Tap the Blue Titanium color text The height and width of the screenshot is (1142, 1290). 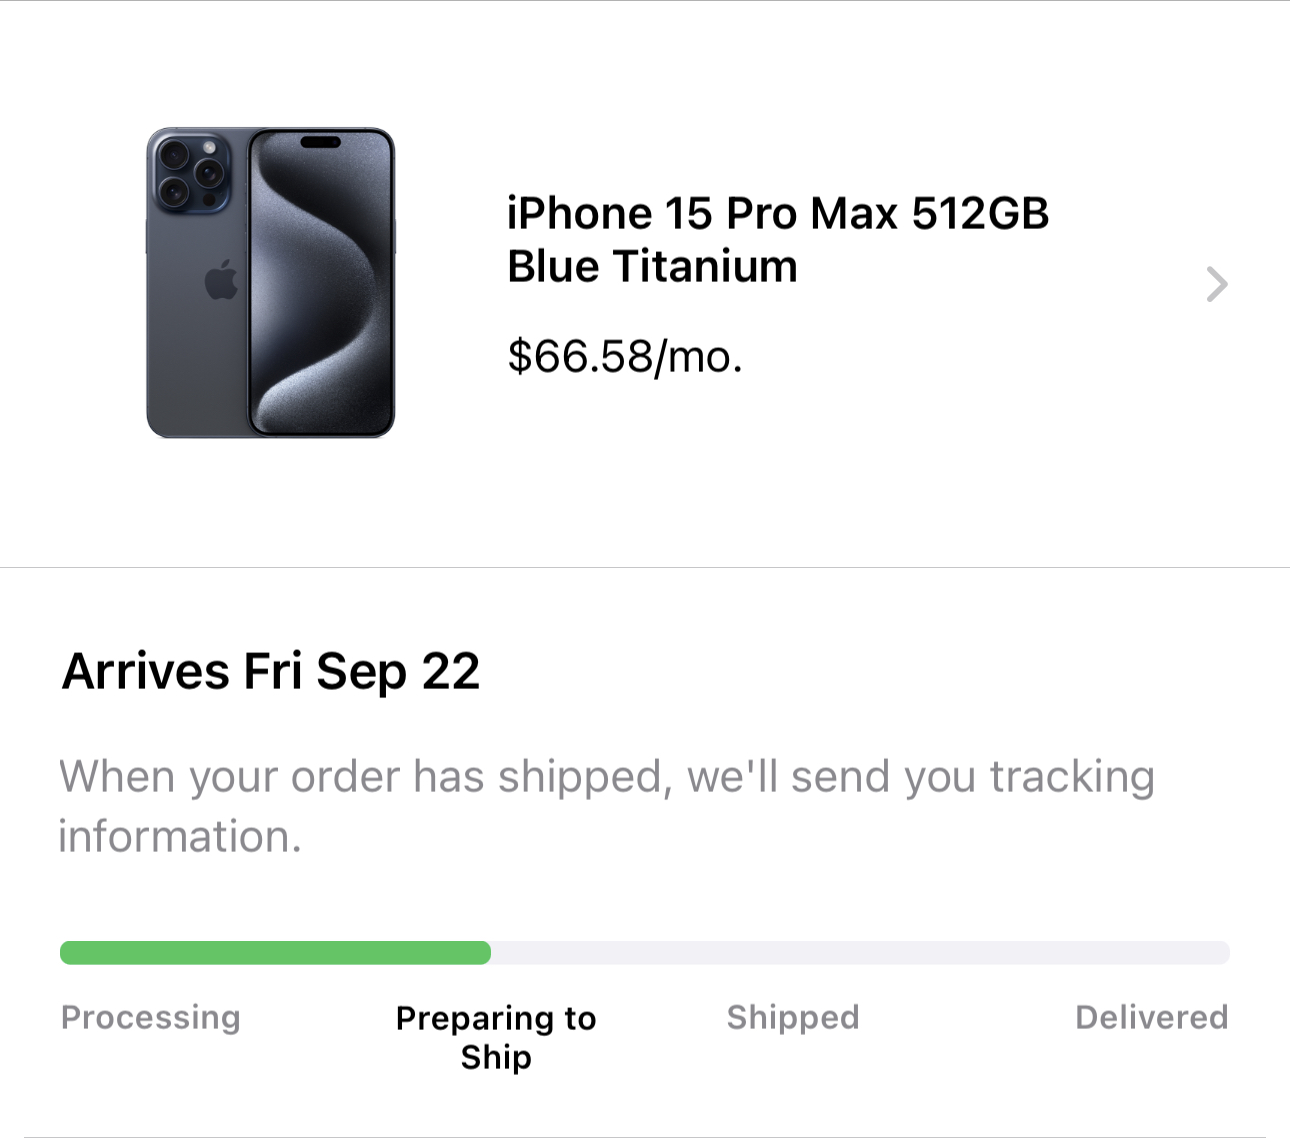point(652,266)
